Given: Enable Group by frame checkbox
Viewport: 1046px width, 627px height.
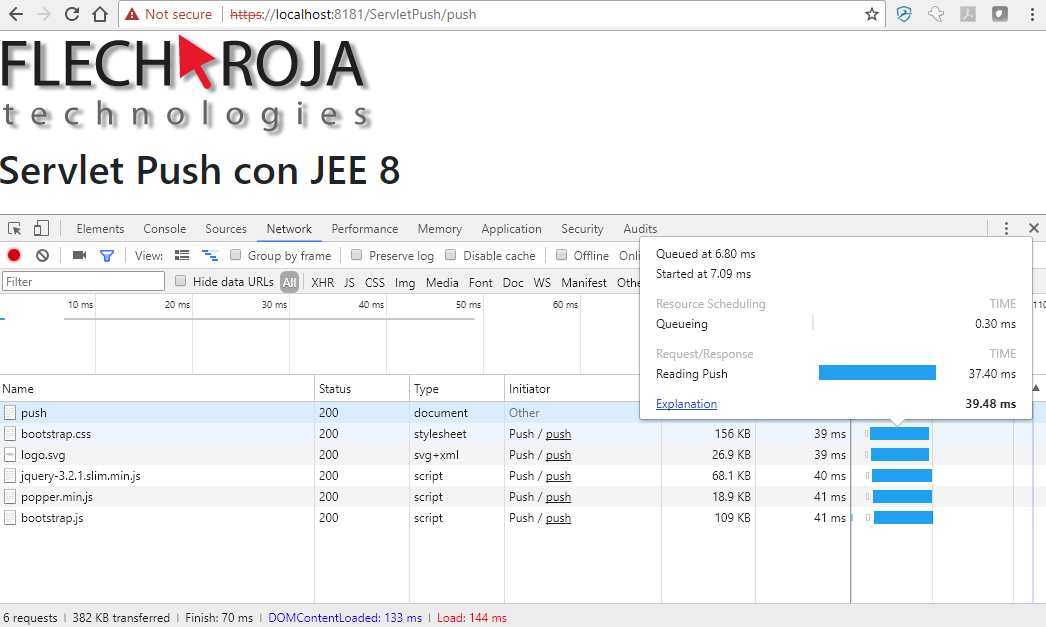Looking at the screenshot, I should click(235, 256).
